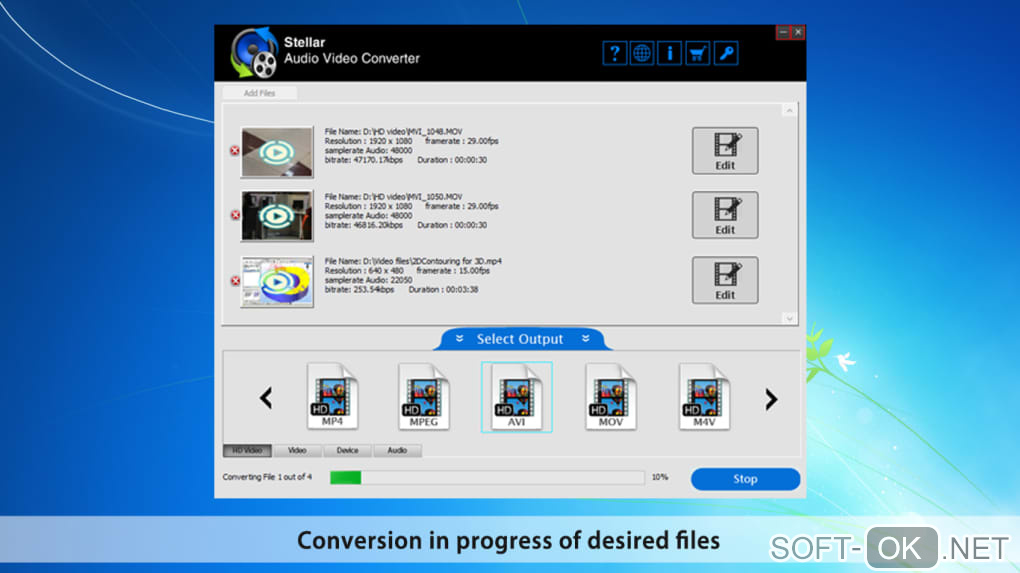Click right chevron of Select Output
This screenshot has width=1020, height=573.
tap(585, 338)
